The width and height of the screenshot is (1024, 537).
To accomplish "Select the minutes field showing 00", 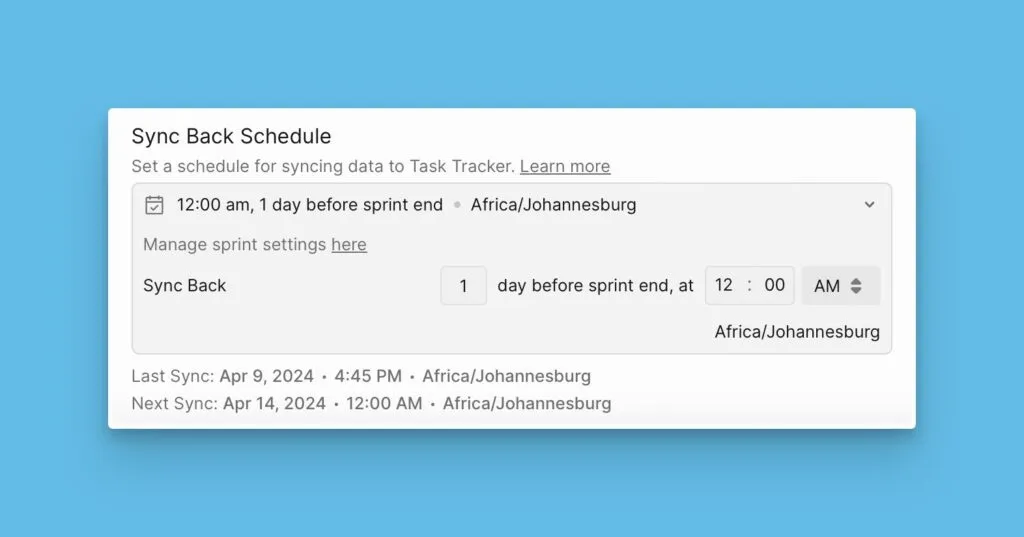I will [x=774, y=285].
